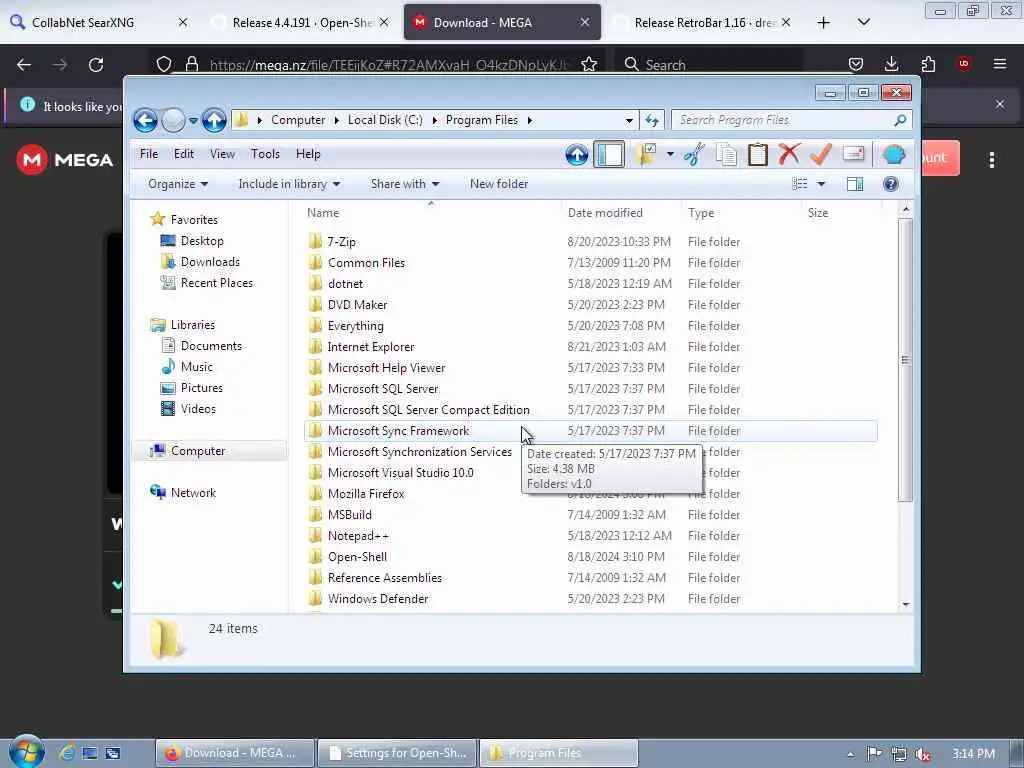Screen dimensions: 1024x768
Task: Open the recent pages dropdown arrow
Action: pos(193,121)
